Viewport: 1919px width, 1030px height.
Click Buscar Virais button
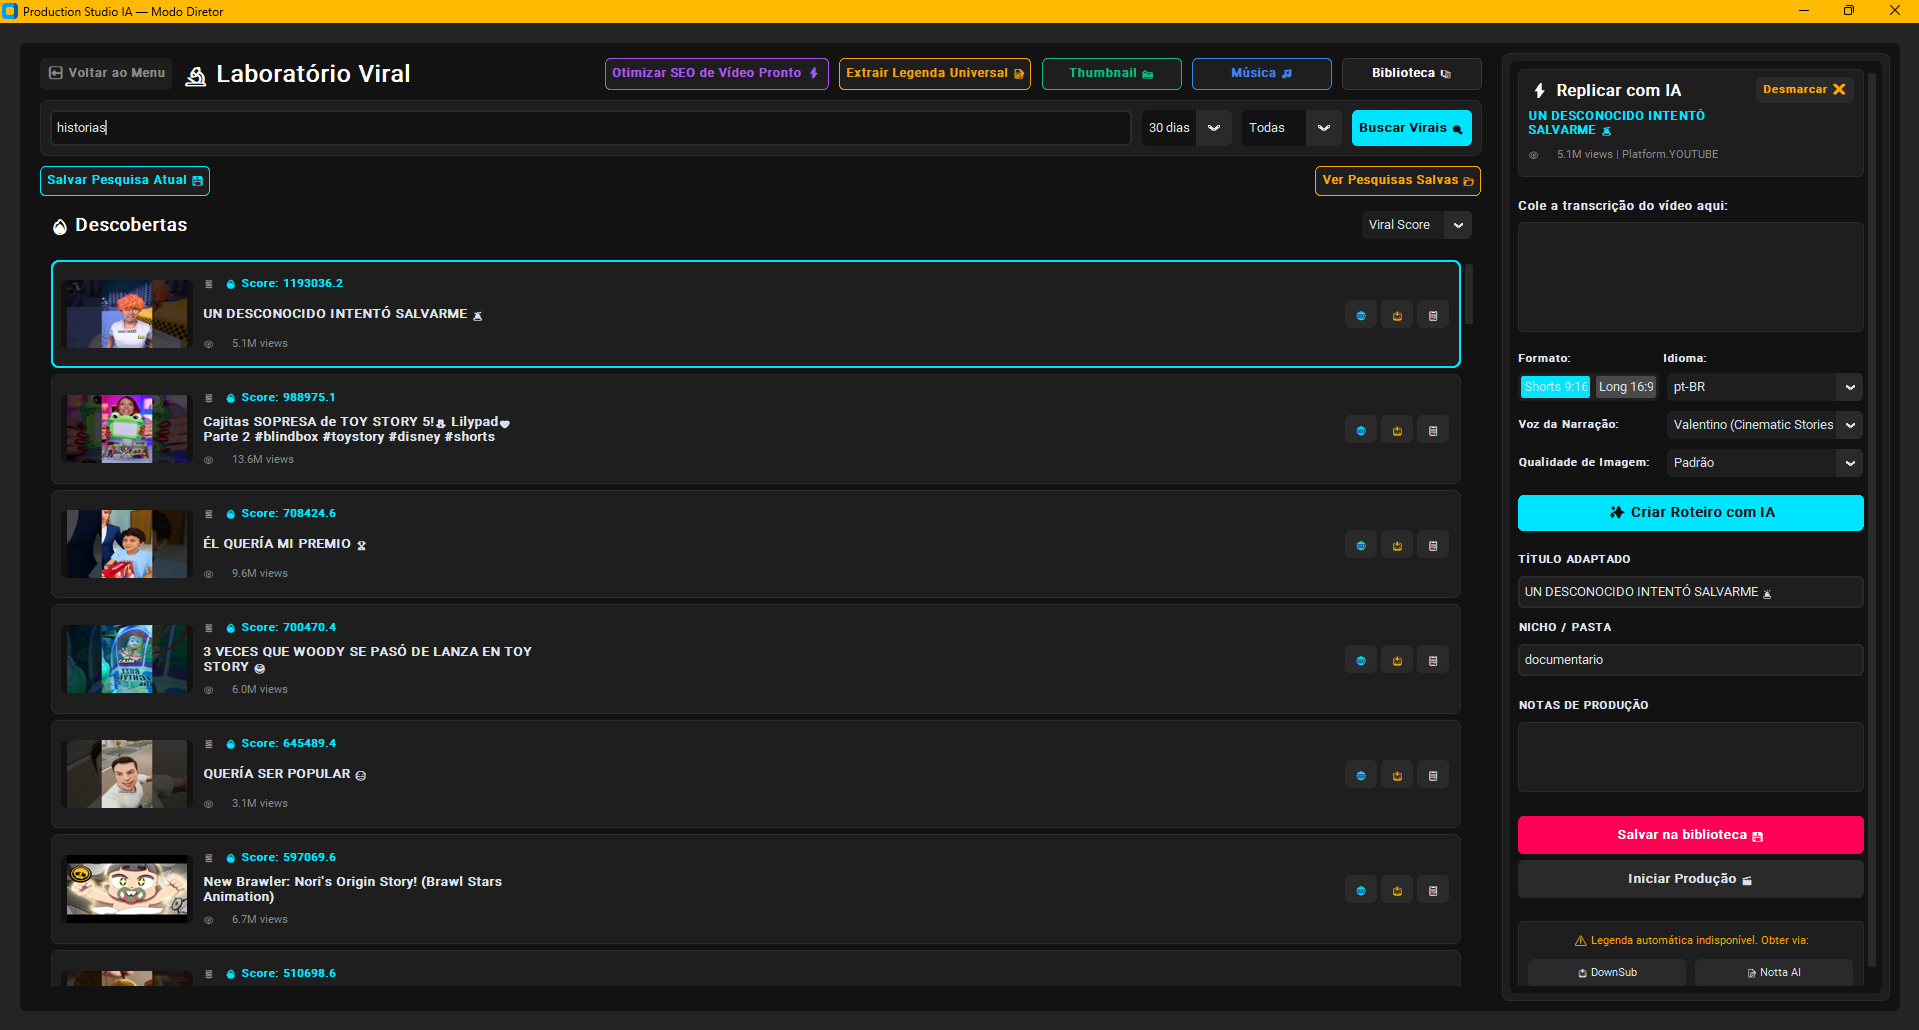(x=1411, y=128)
